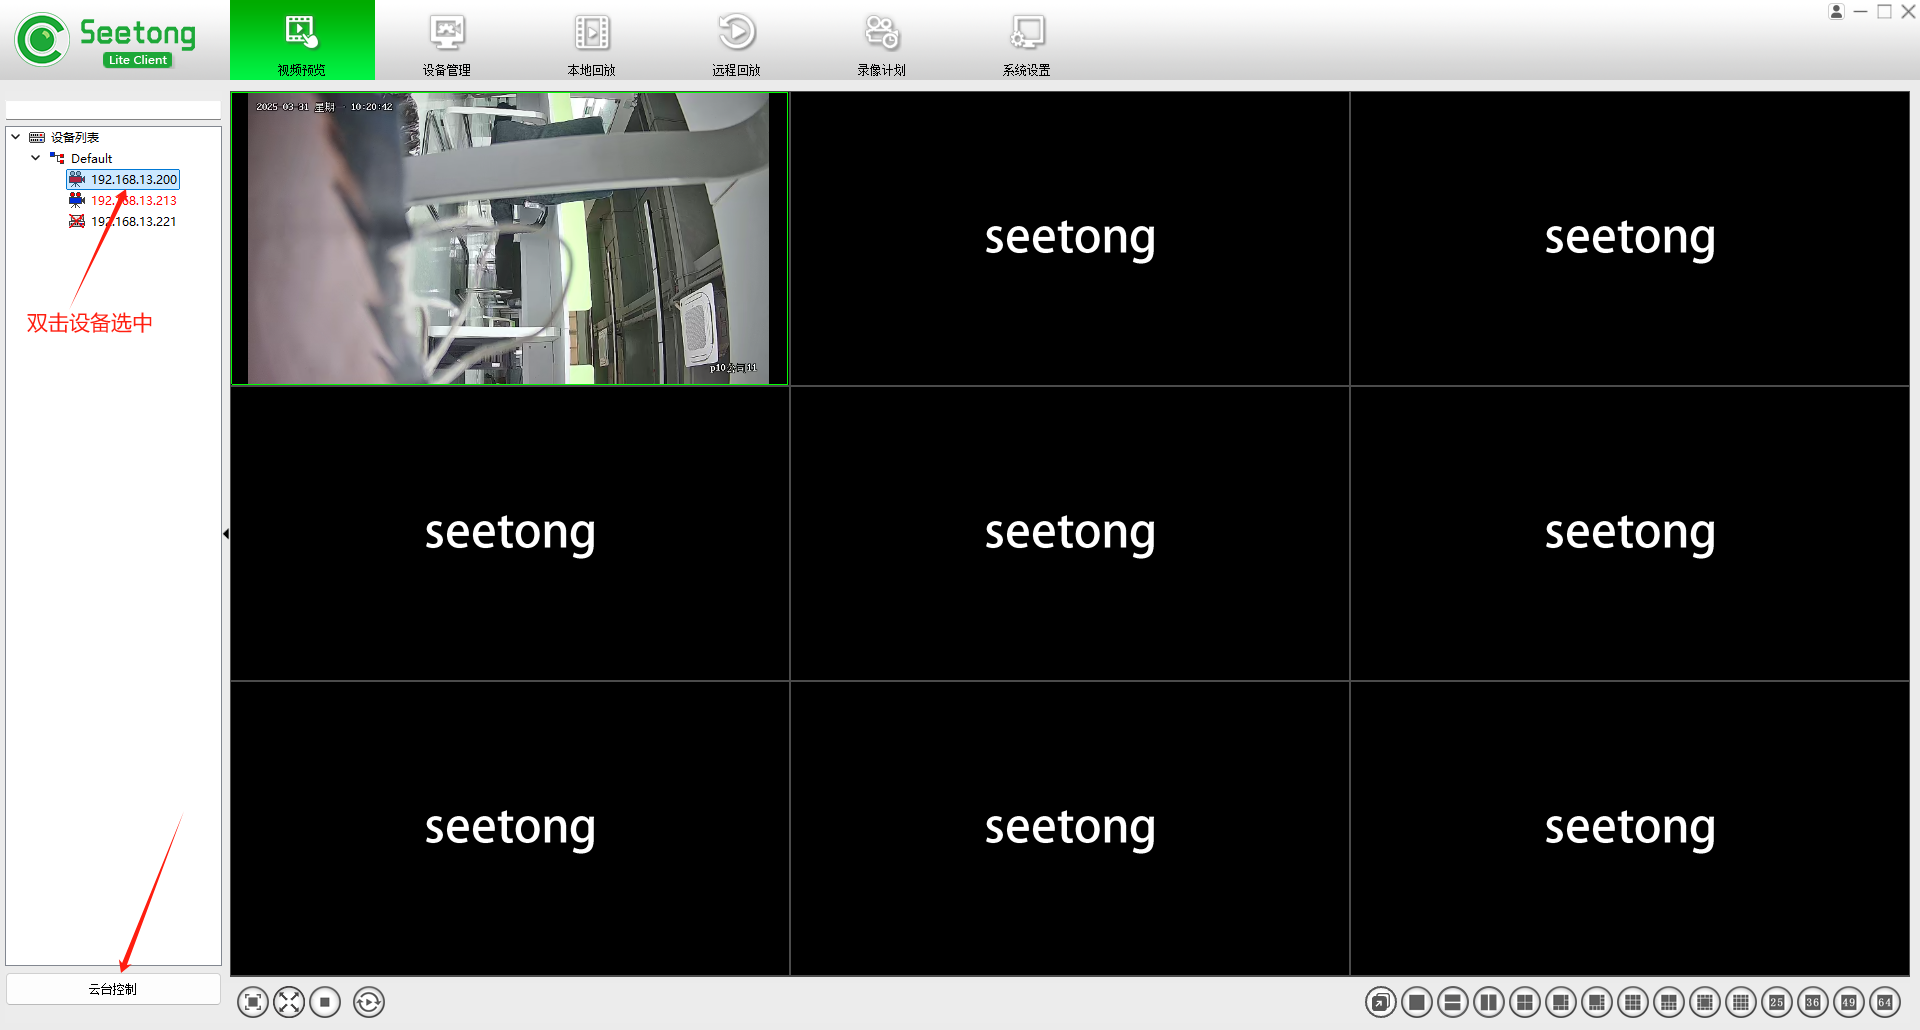Click the offline camera icon beside 192.168.13.221
Screen dimensions: 1920x1030
tap(77, 221)
